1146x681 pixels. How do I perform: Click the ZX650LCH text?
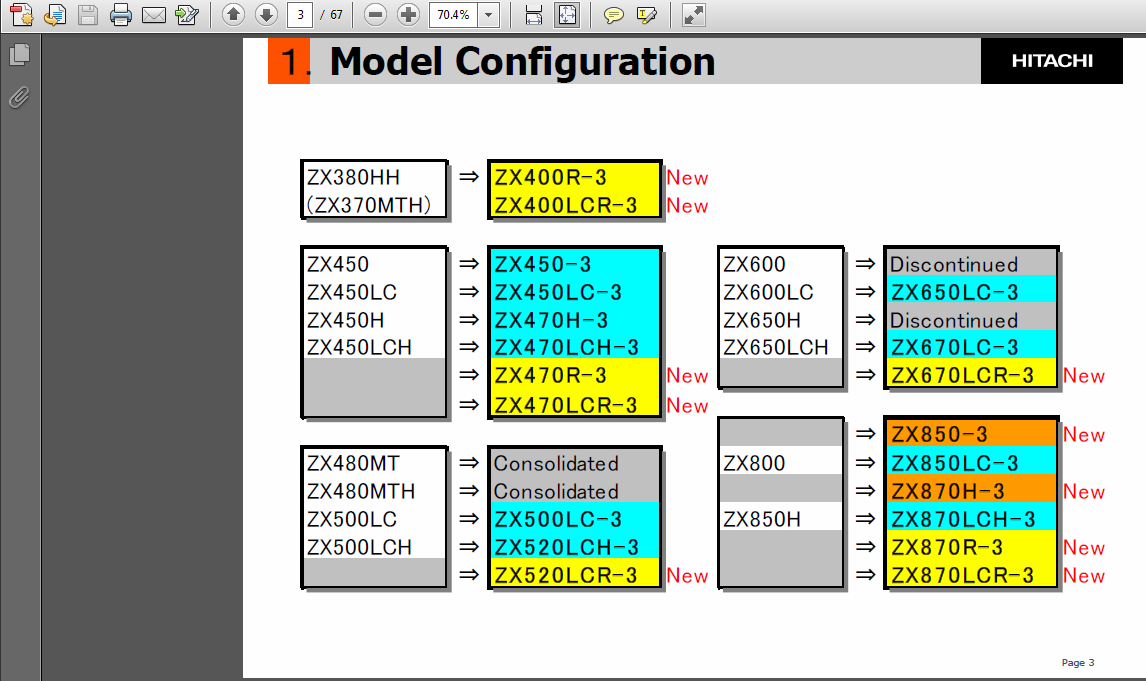pyautogui.click(x=776, y=347)
